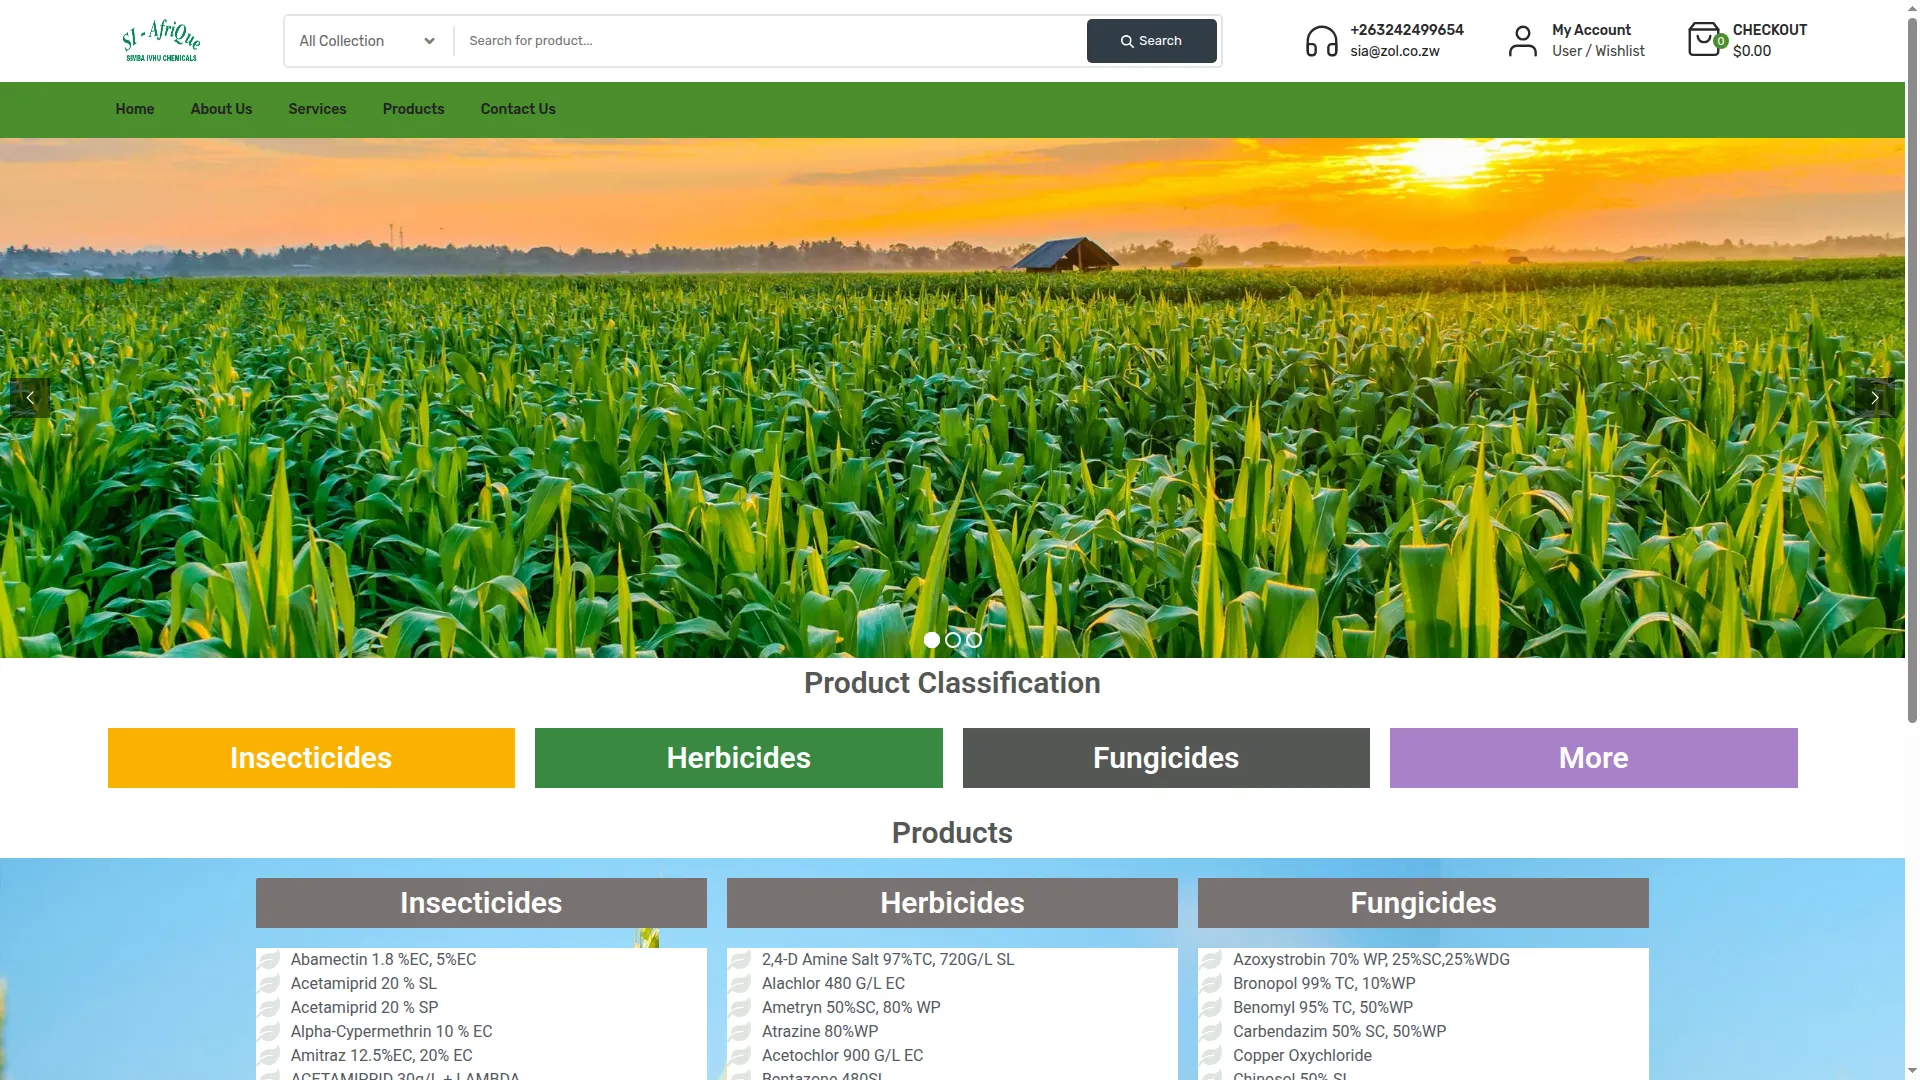This screenshot has width=1920, height=1080.
Task: Click the leaf icon beside Atrazine 80%WP
Action: pos(740,1032)
